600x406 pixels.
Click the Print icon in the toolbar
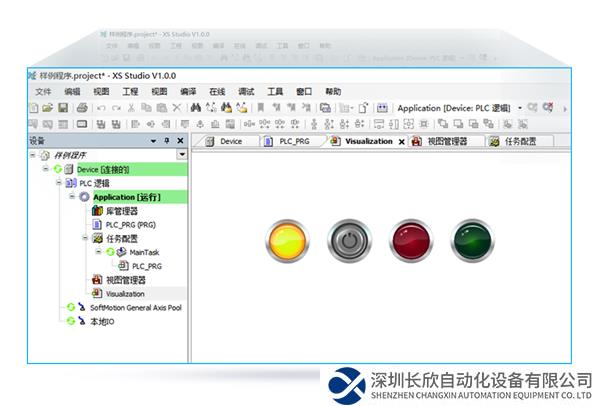point(79,107)
